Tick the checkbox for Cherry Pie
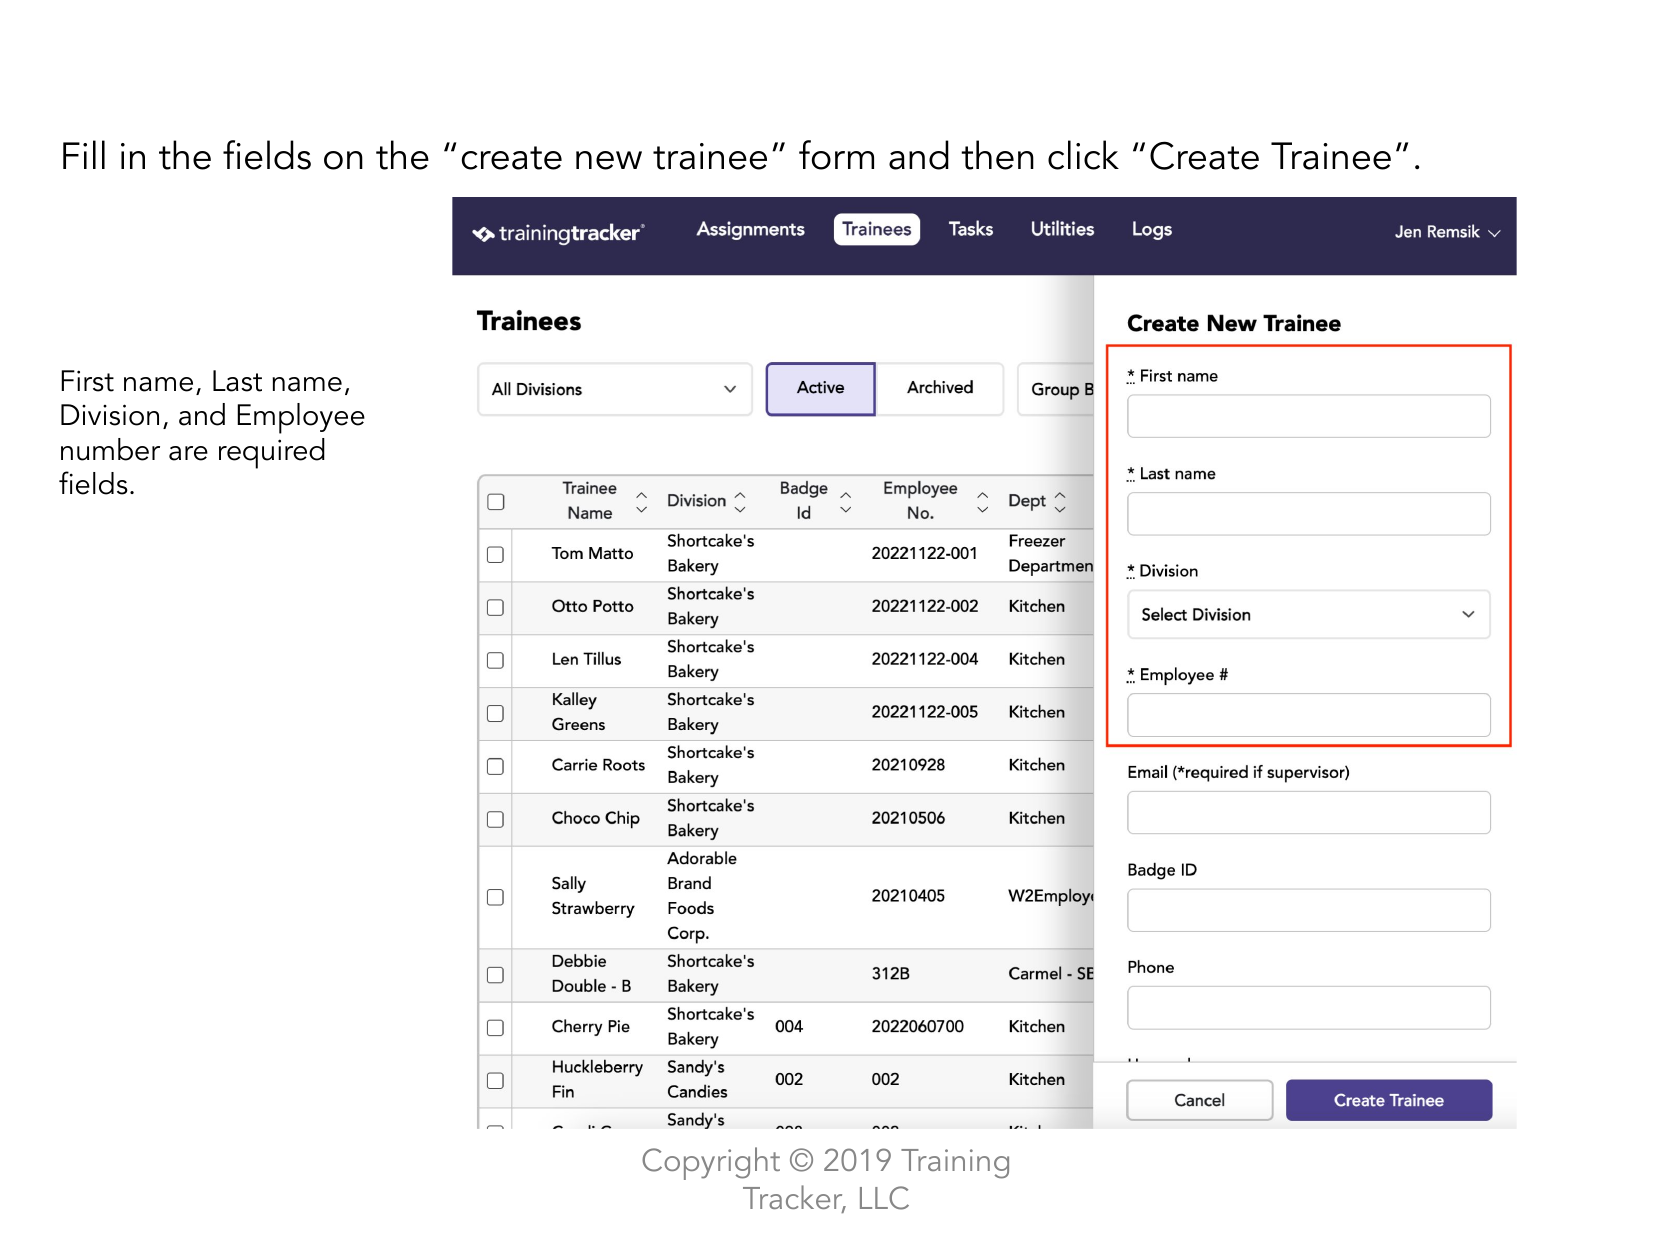Viewport: 1653px width, 1240px height. (495, 1028)
